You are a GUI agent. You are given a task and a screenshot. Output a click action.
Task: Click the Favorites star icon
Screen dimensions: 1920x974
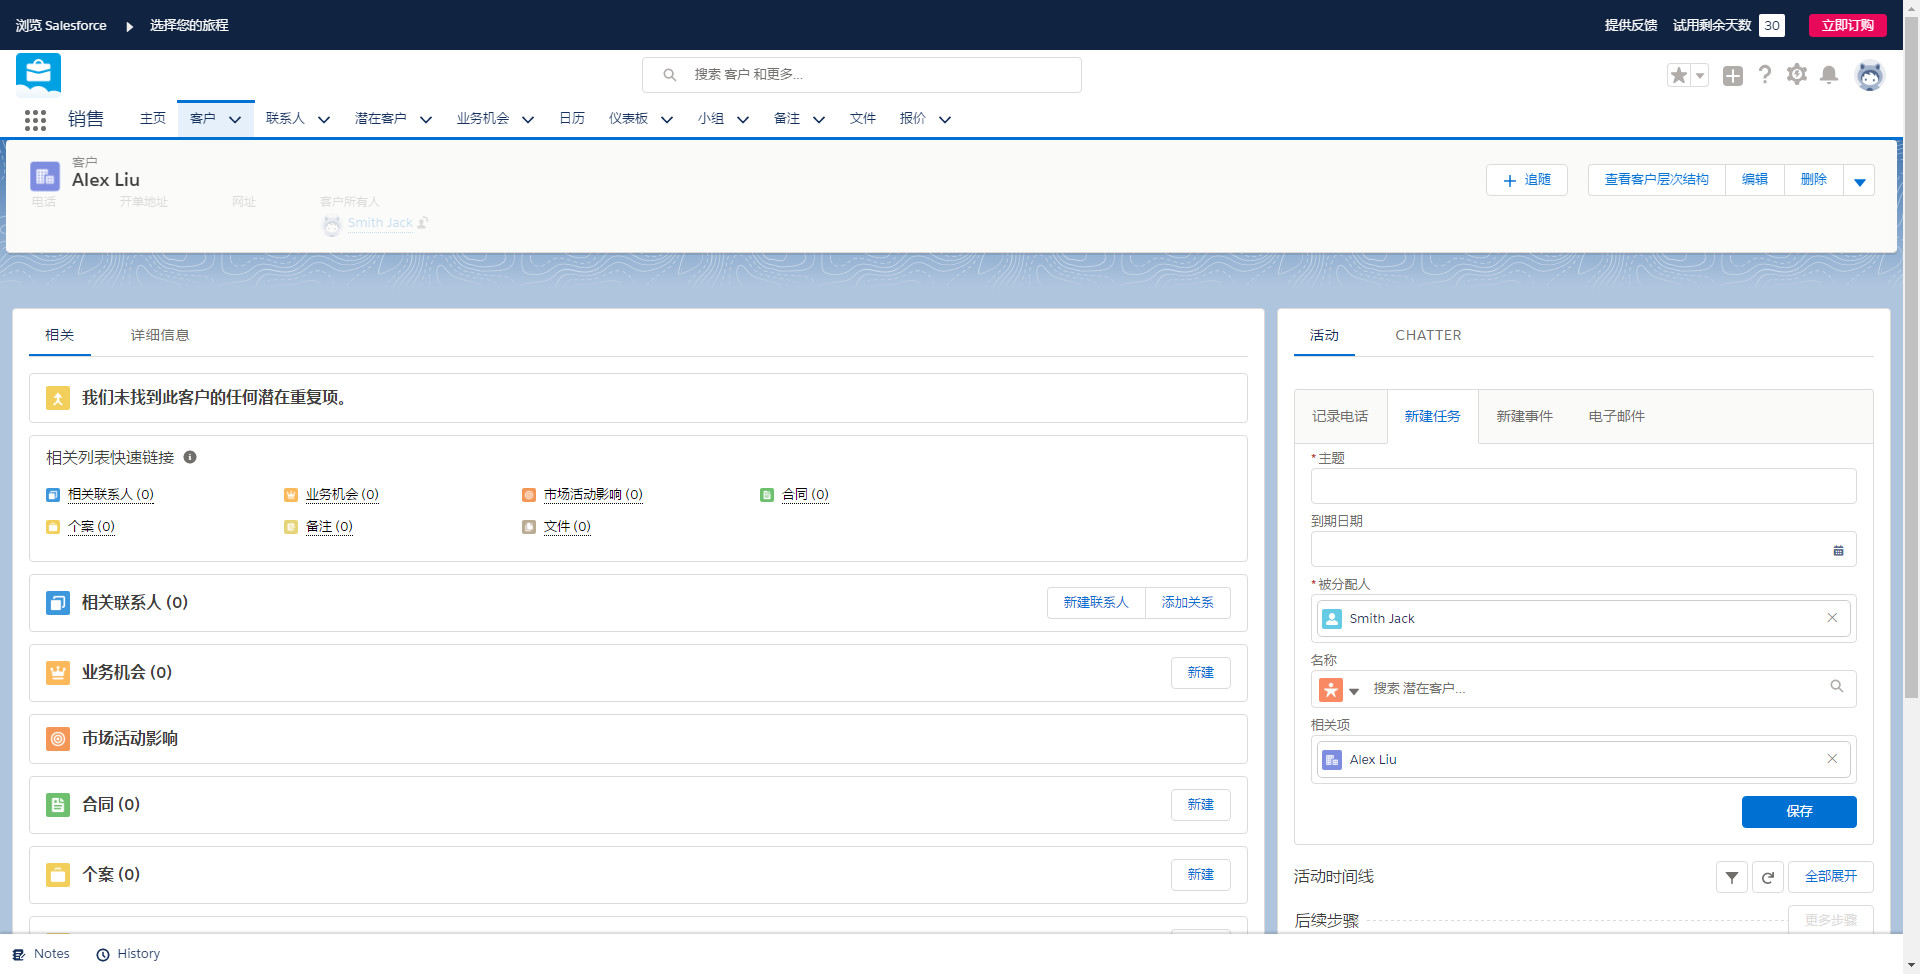tap(1679, 75)
